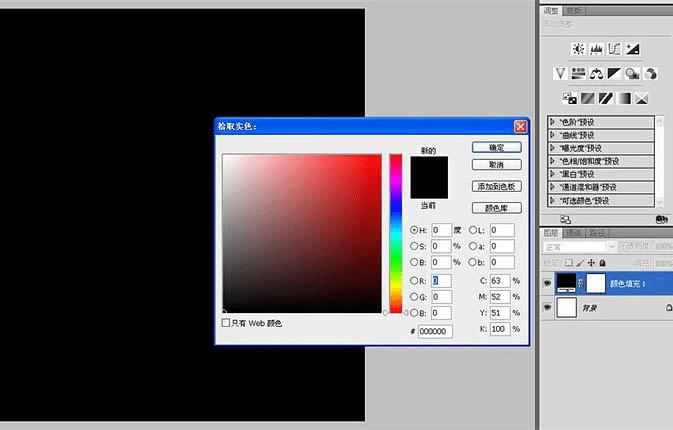Expand the "曲线"预设 presets
The height and width of the screenshot is (430, 673).
coord(552,135)
